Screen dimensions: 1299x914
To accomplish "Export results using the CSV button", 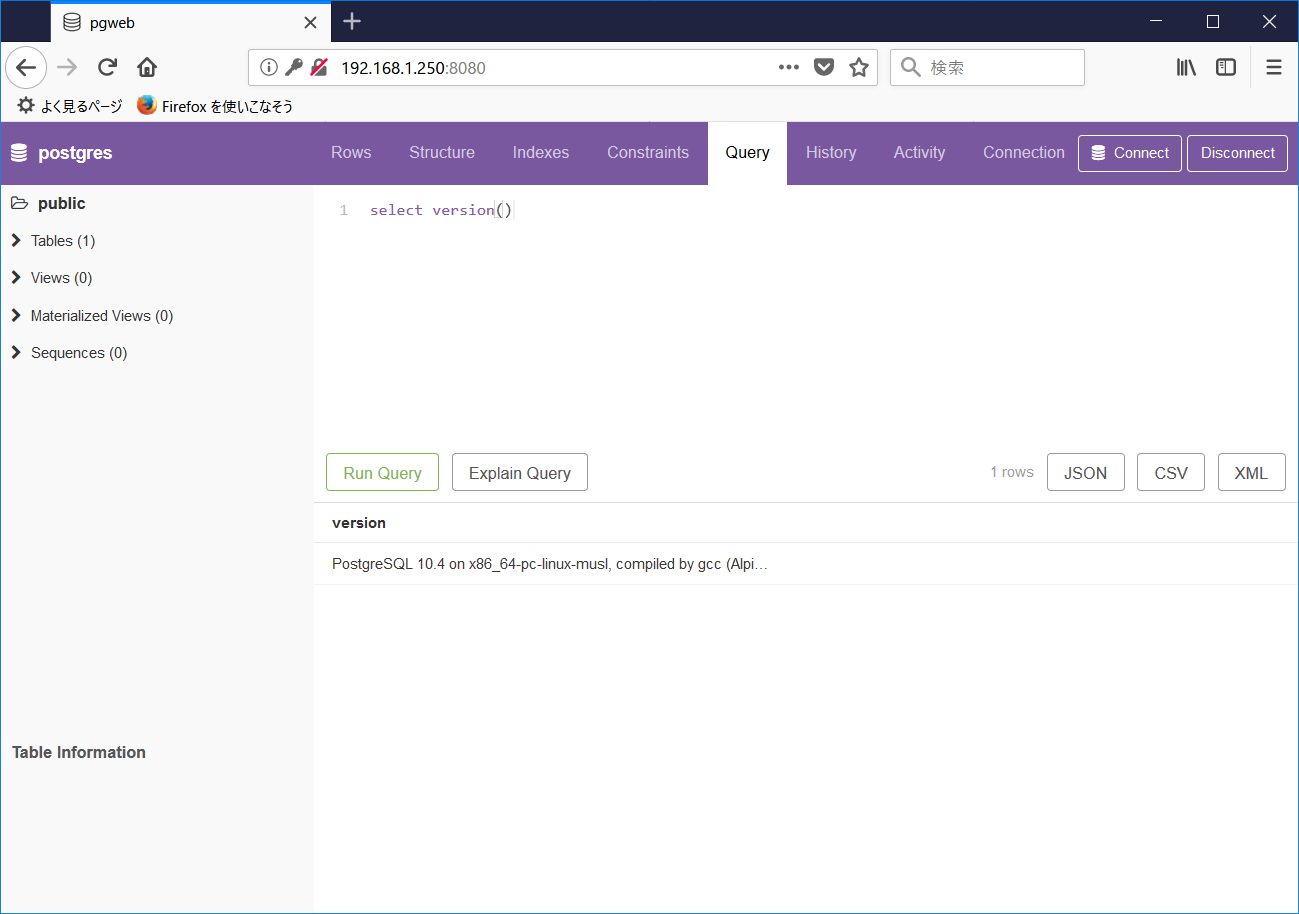I will [1170, 471].
